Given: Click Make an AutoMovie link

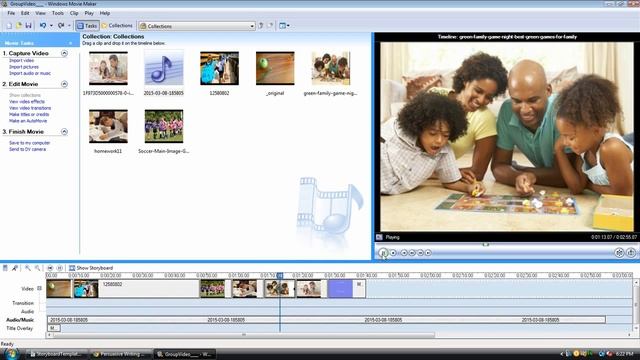Looking at the screenshot, I should pyautogui.click(x=28, y=121).
